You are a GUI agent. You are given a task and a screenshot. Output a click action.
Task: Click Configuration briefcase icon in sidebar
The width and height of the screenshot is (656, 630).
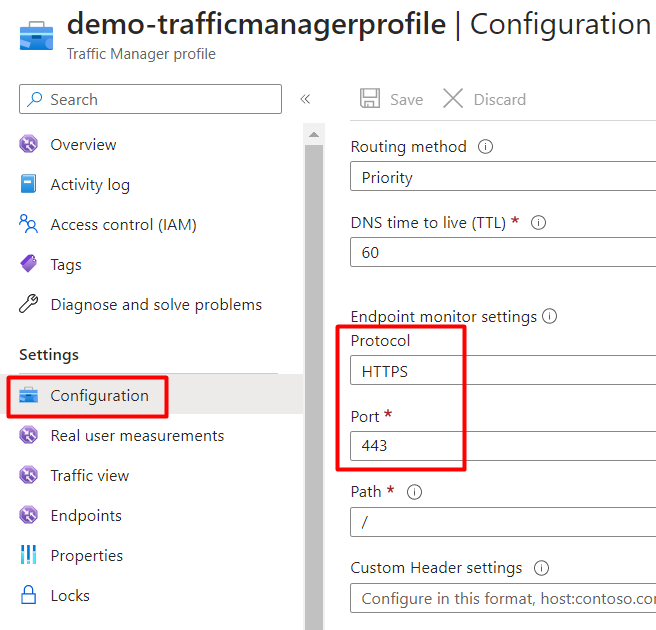[28, 395]
